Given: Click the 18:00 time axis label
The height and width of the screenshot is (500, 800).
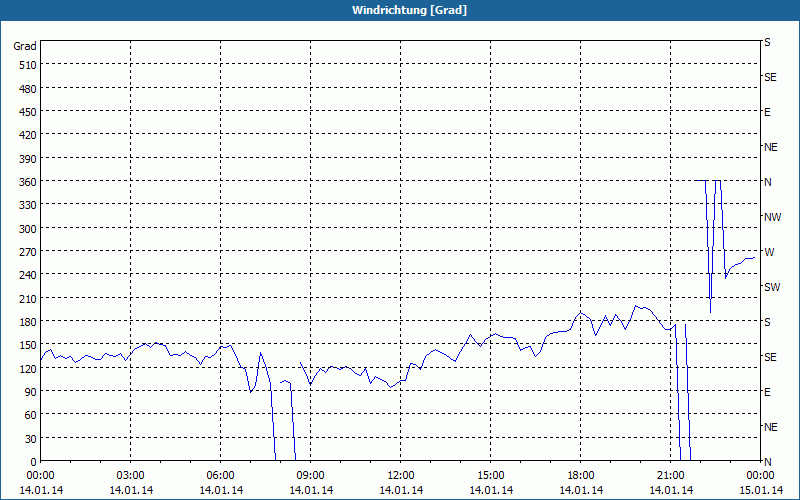Looking at the screenshot, I should coord(580,475).
